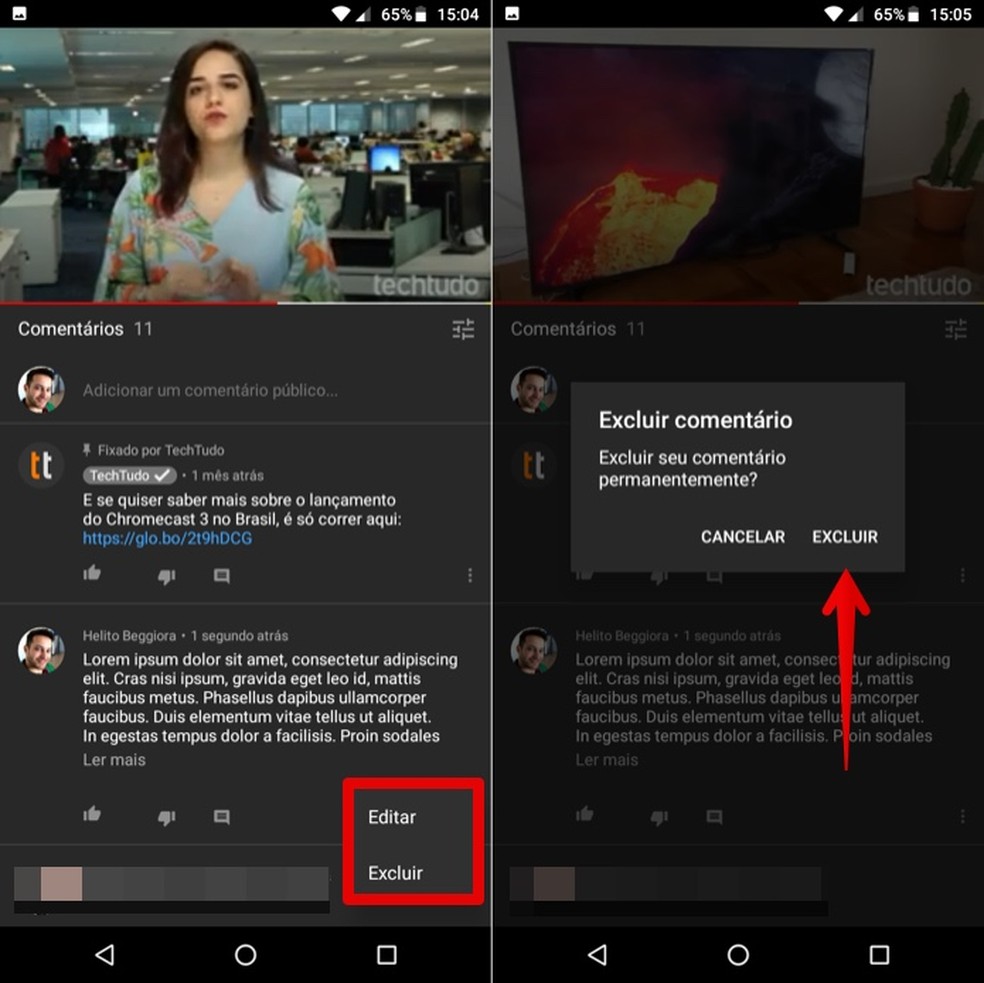The width and height of the screenshot is (984, 983).
Task: Open the glo.bo/2t9hDCG link
Action: (168, 538)
